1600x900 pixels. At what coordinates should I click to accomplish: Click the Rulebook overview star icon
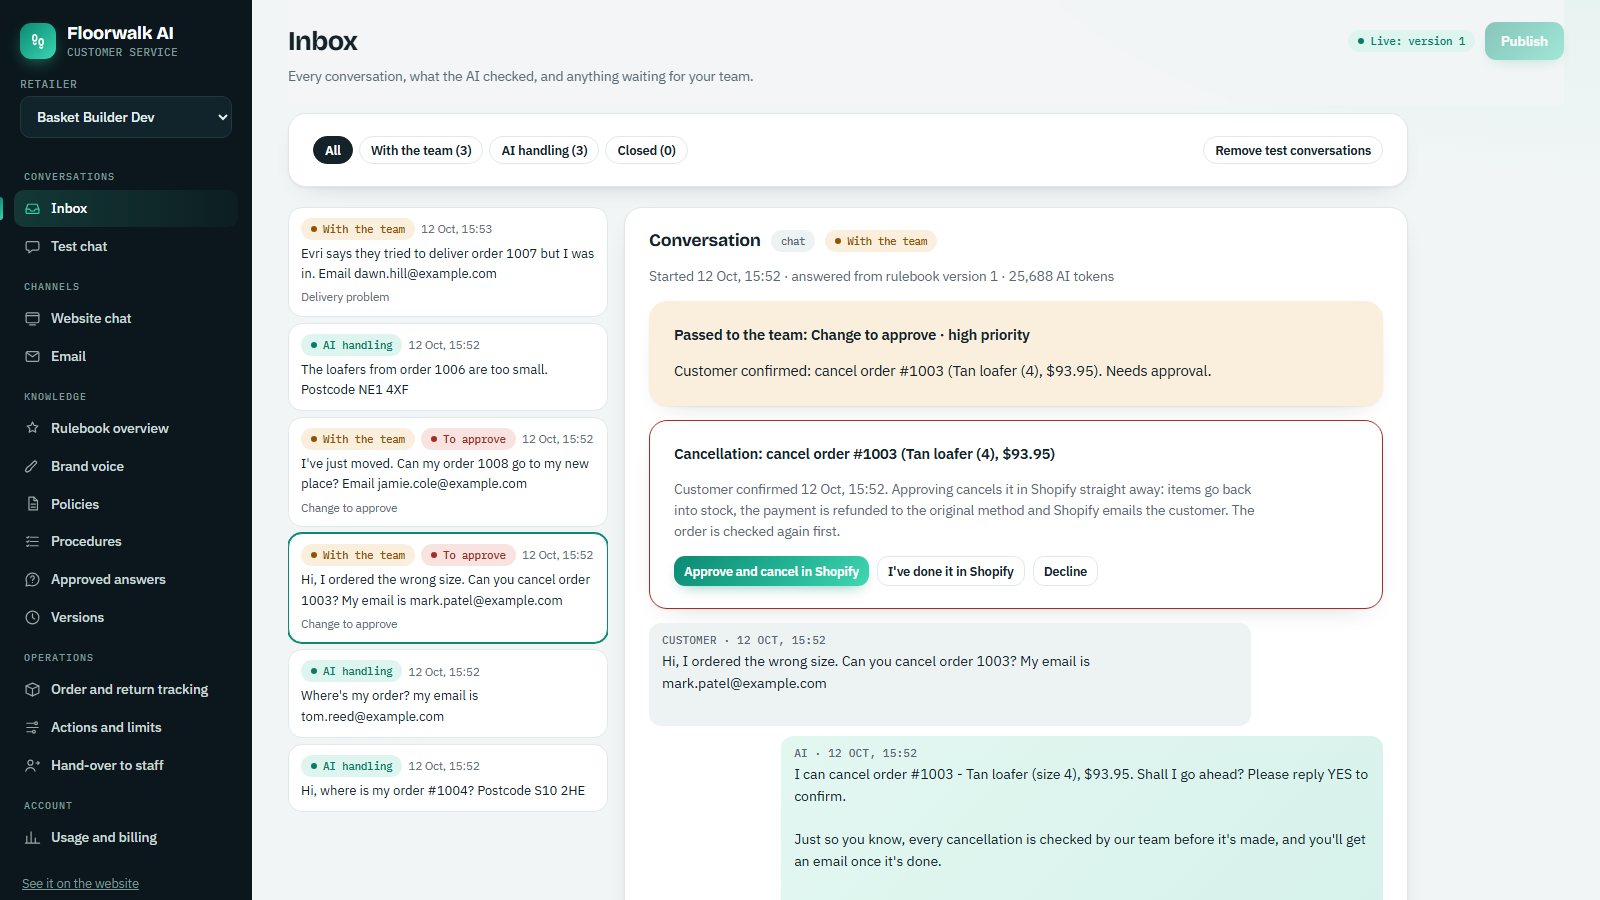tap(32, 429)
